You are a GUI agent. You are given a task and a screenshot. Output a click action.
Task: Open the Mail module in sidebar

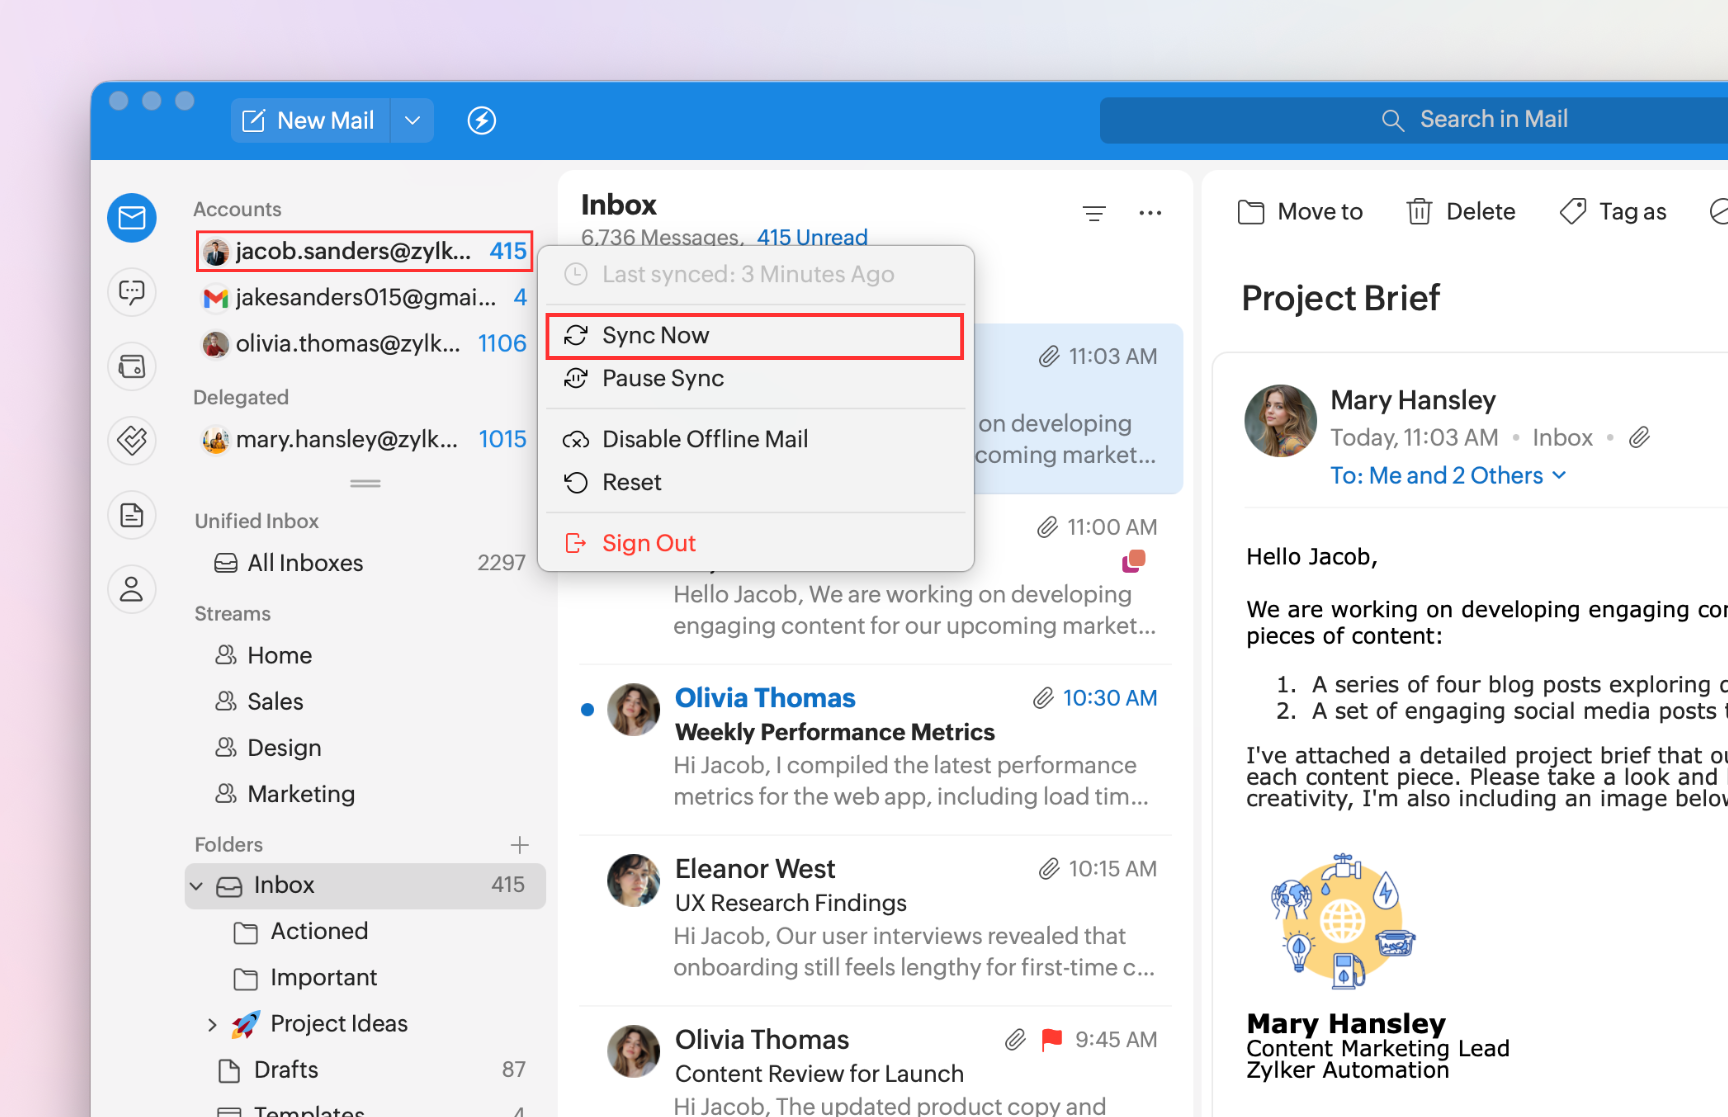[x=132, y=218]
